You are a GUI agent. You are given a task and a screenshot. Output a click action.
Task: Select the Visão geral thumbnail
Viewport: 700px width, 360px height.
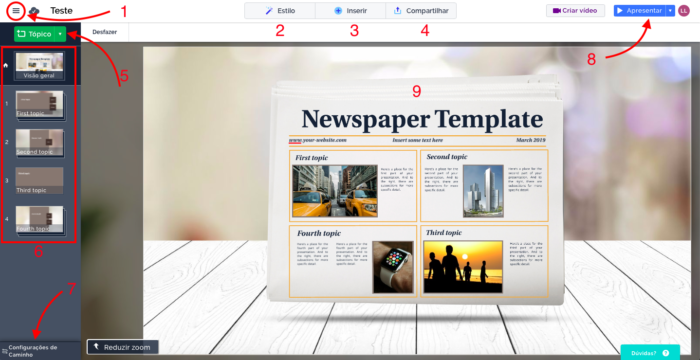click(39, 66)
